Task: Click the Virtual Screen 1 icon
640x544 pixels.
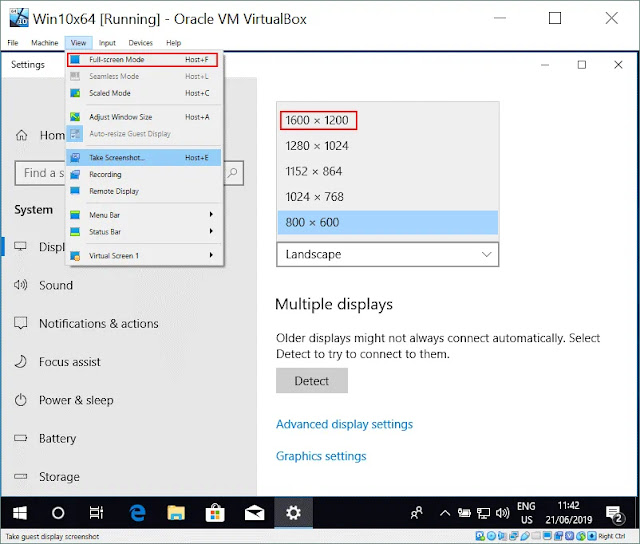Action: click(75, 256)
